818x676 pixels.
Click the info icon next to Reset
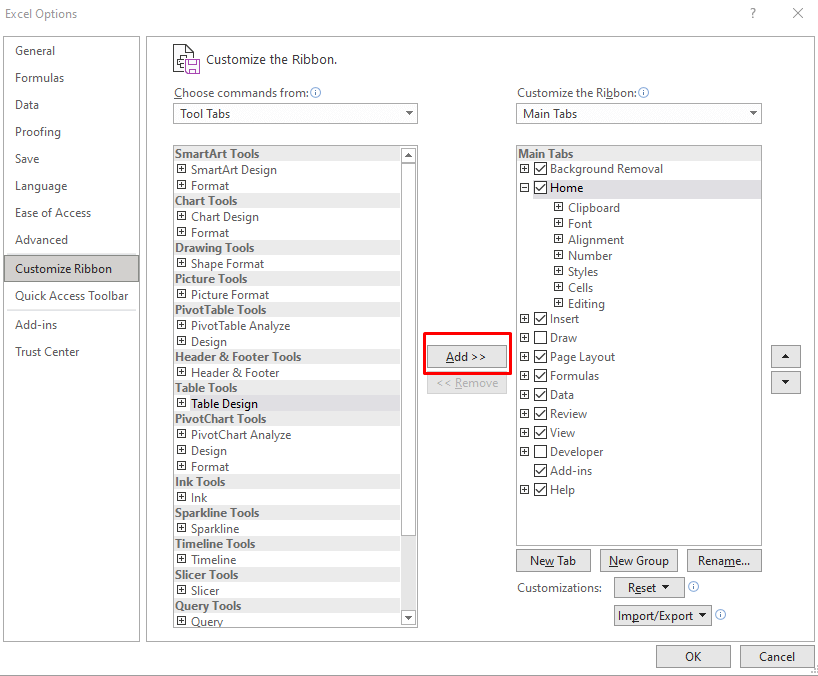(x=693, y=587)
